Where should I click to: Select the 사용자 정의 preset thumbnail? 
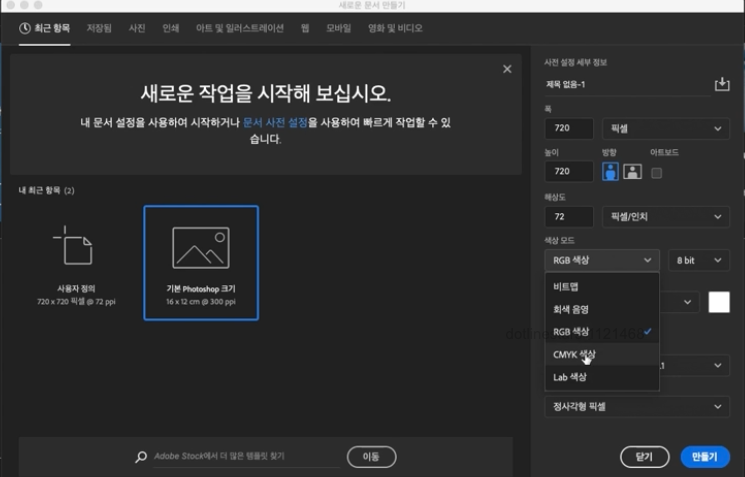76,264
